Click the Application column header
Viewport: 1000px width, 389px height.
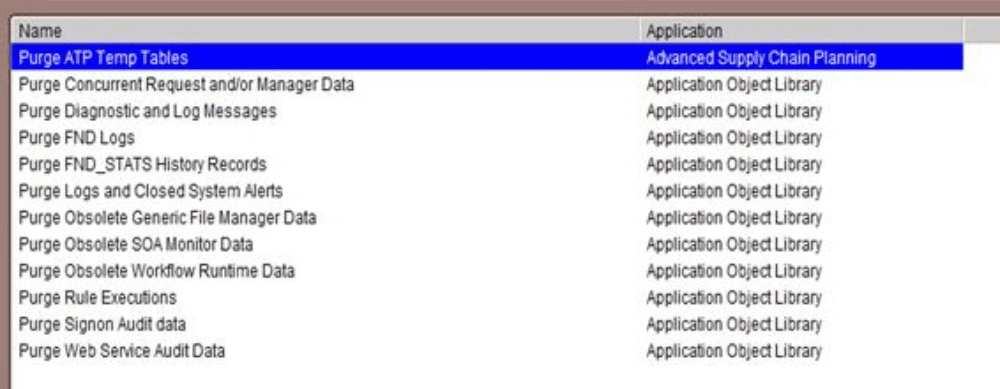coord(802,31)
